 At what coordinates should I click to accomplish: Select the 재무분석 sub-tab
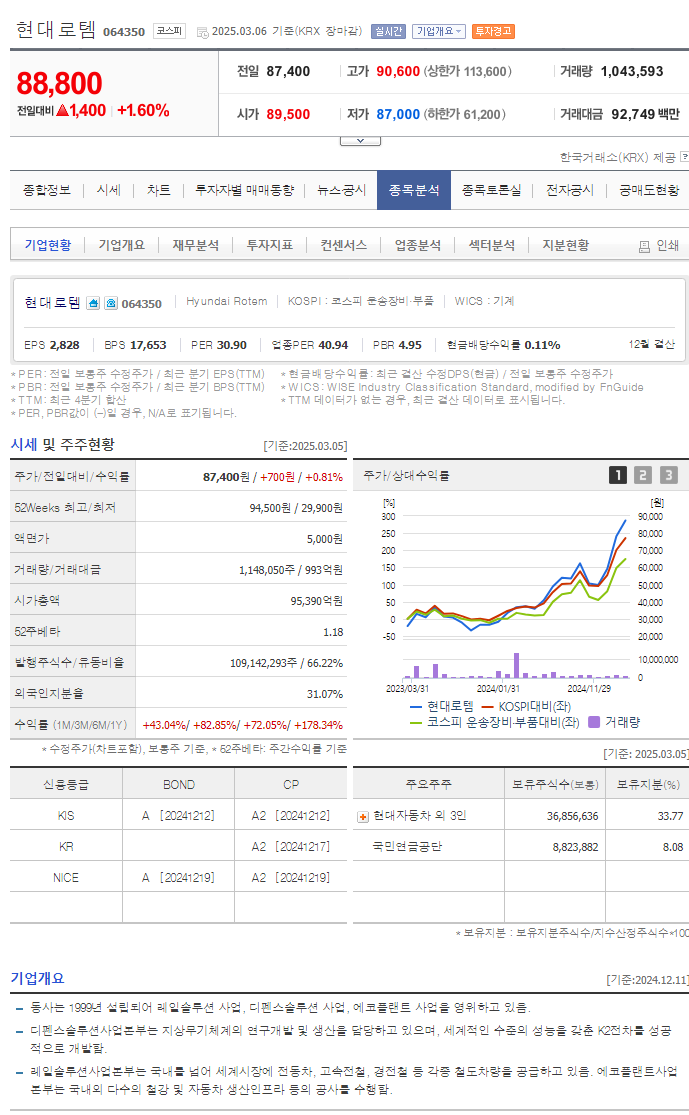[196, 245]
